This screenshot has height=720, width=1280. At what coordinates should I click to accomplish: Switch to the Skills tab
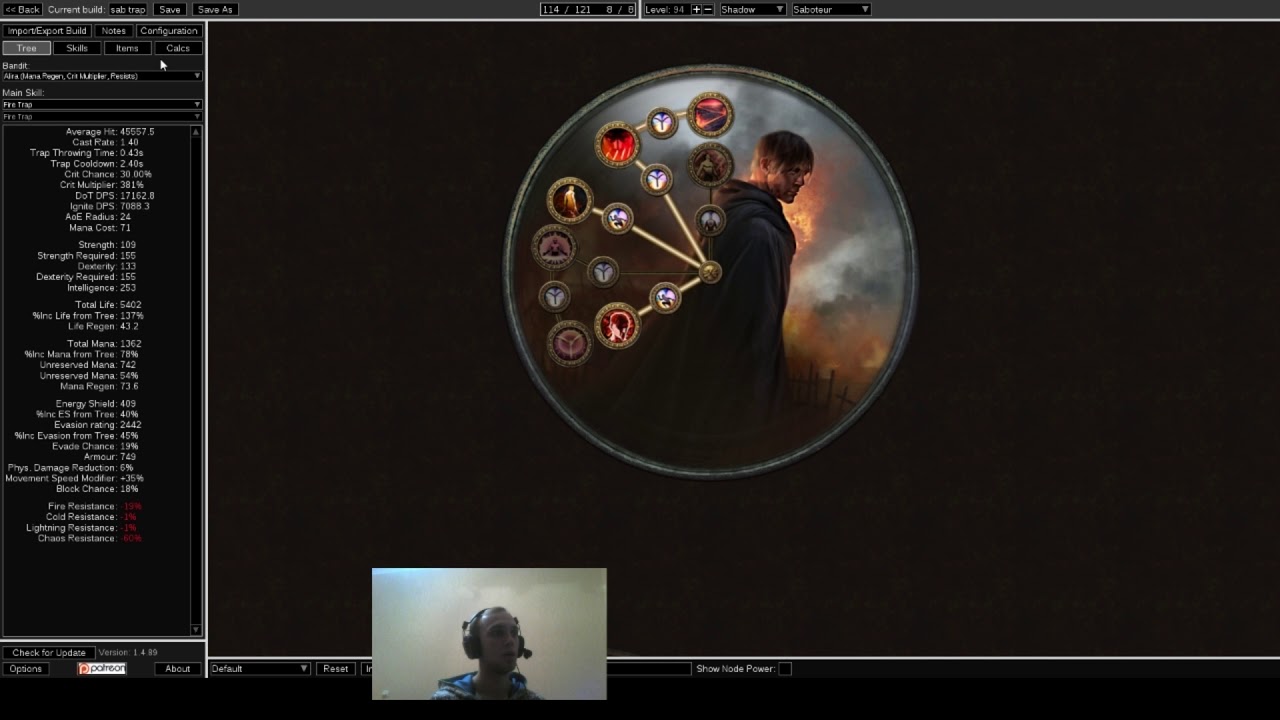tap(77, 48)
